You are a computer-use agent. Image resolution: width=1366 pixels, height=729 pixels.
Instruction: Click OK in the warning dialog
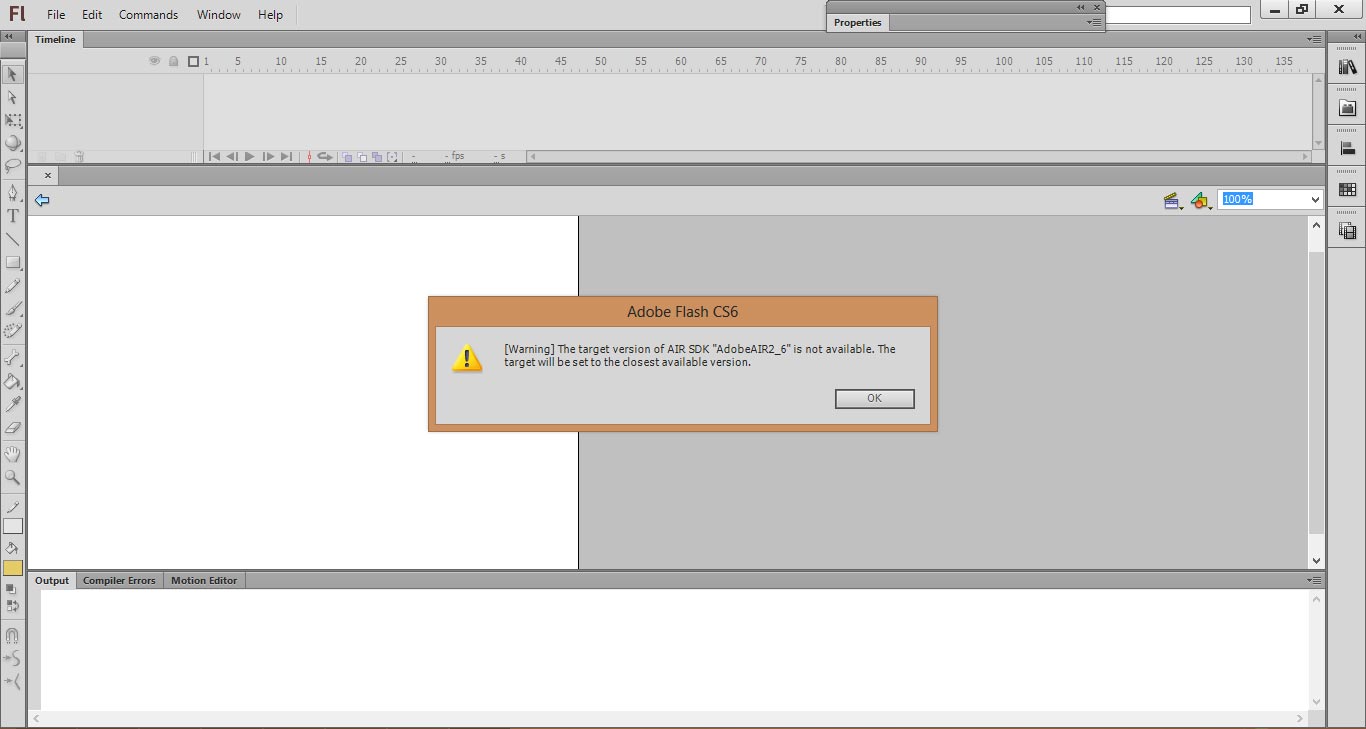(874, 398)
